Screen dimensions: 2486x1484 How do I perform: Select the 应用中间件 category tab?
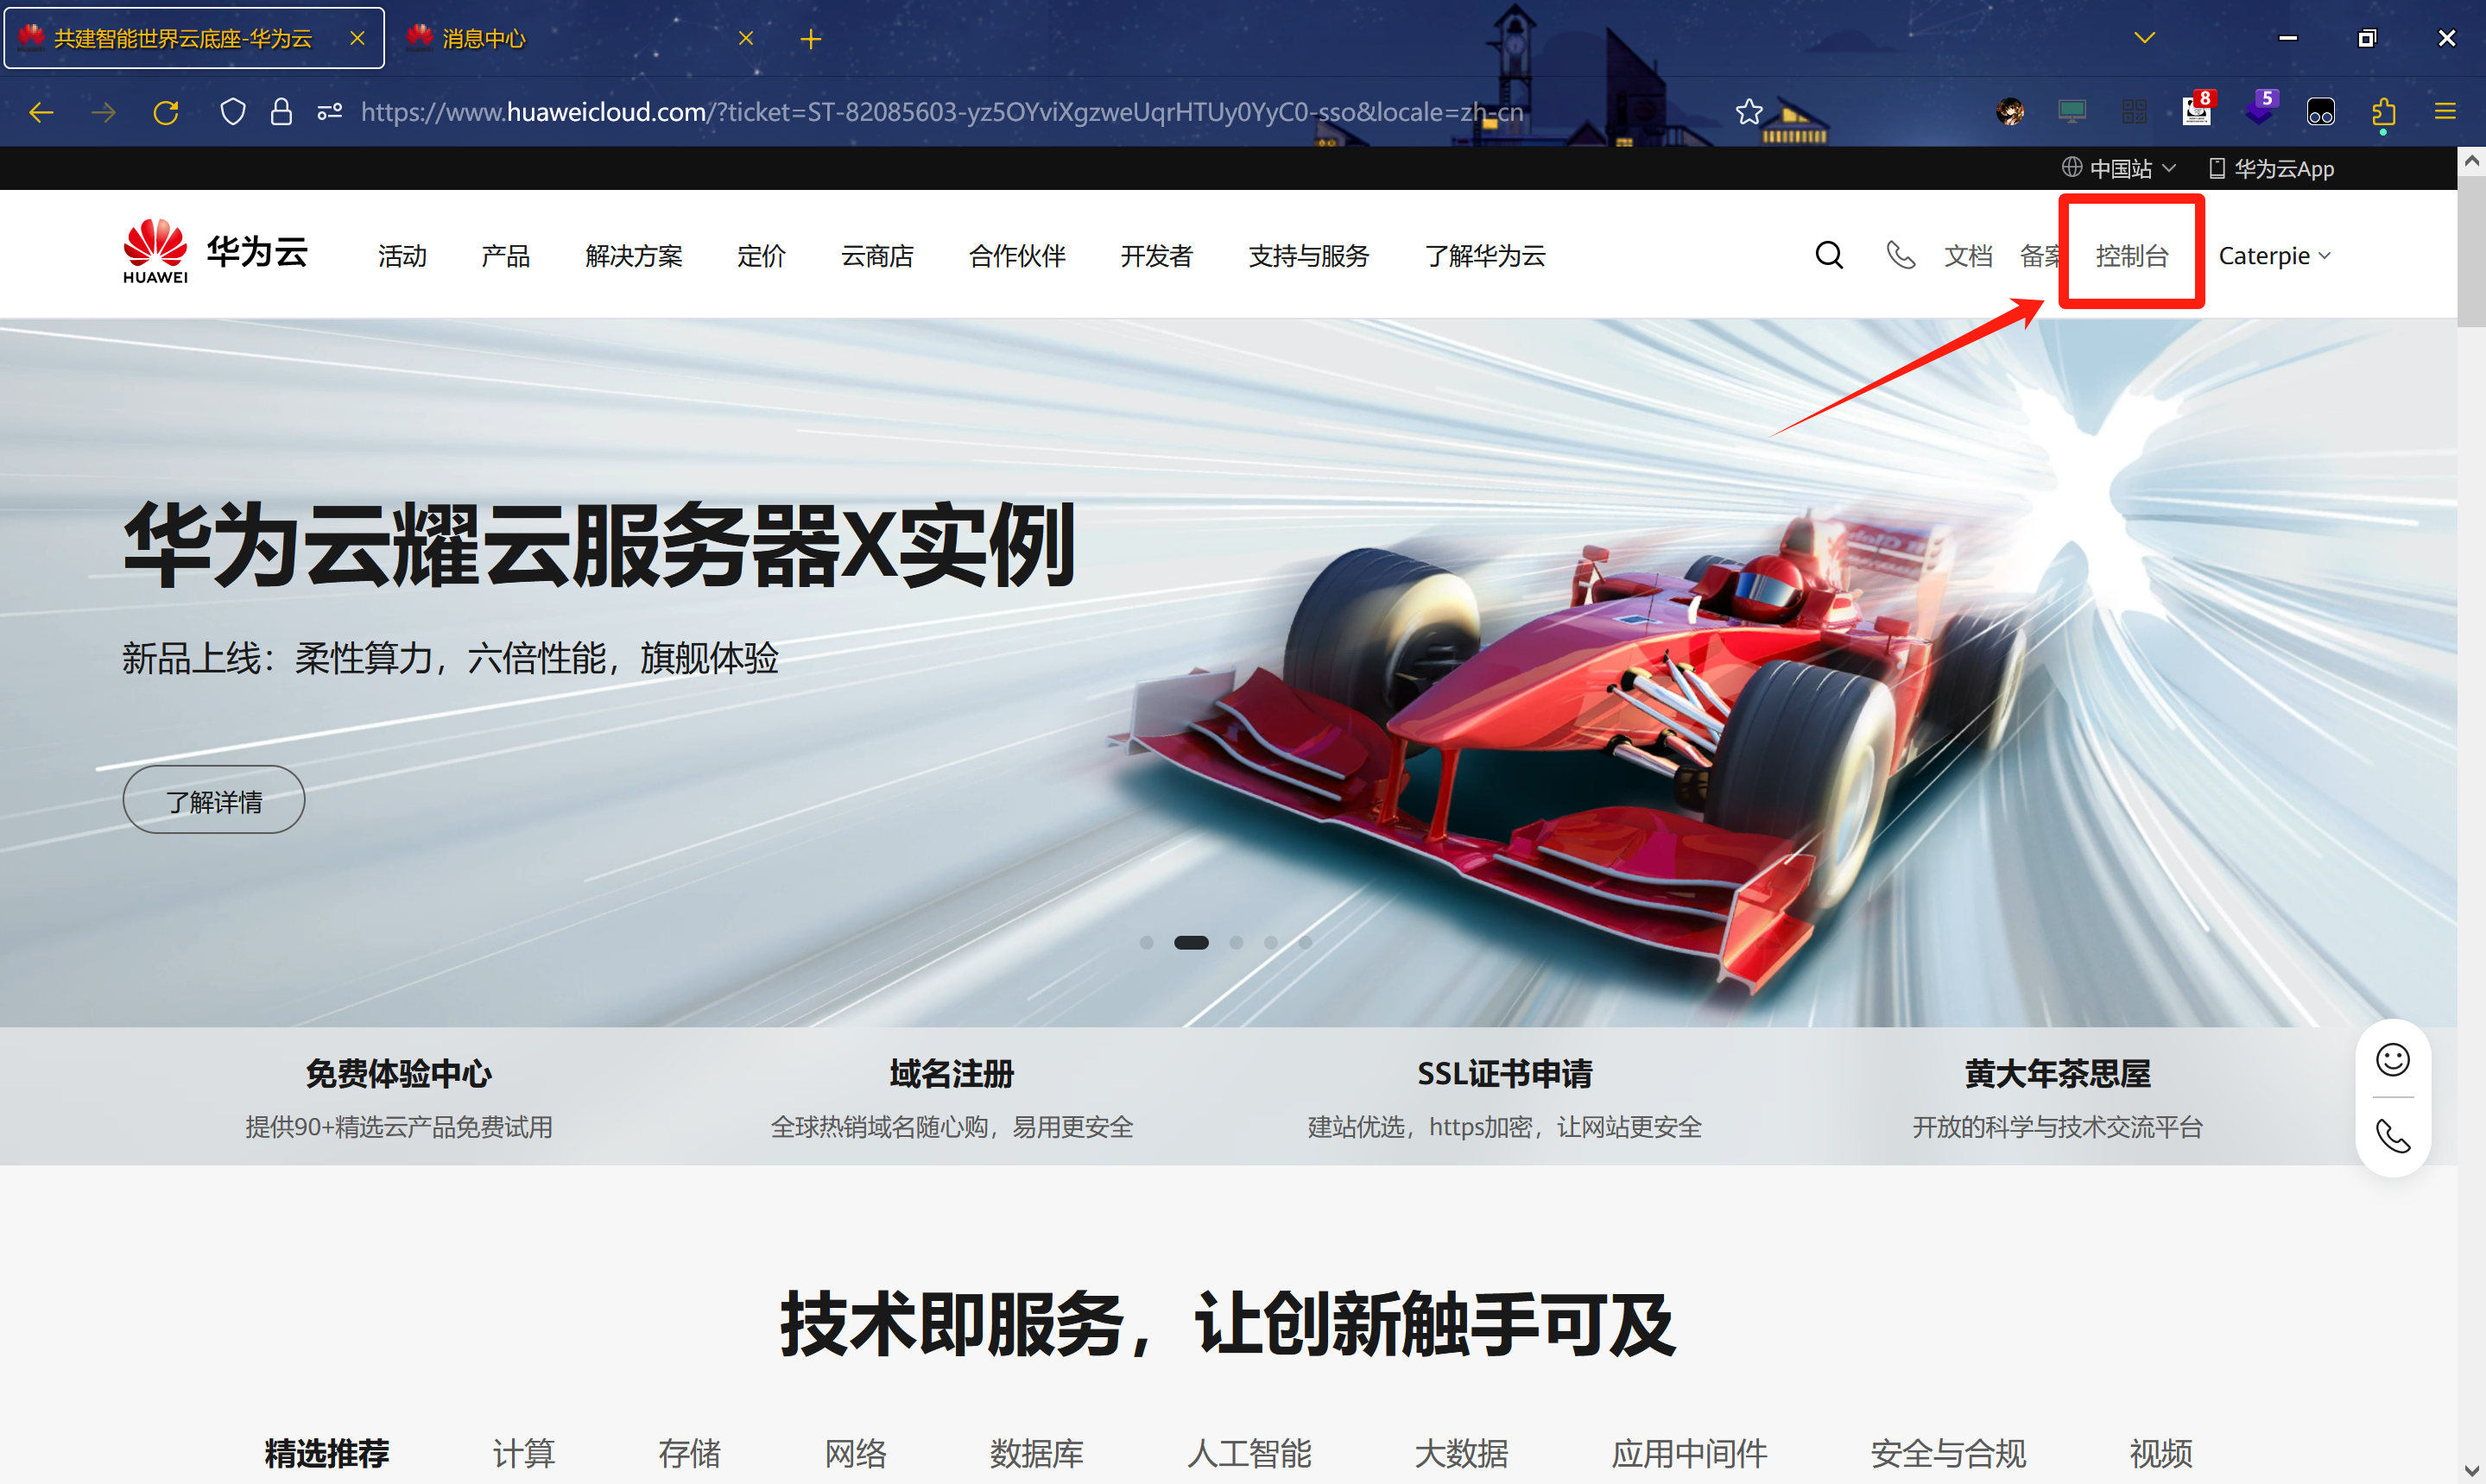[1689, 1453]
